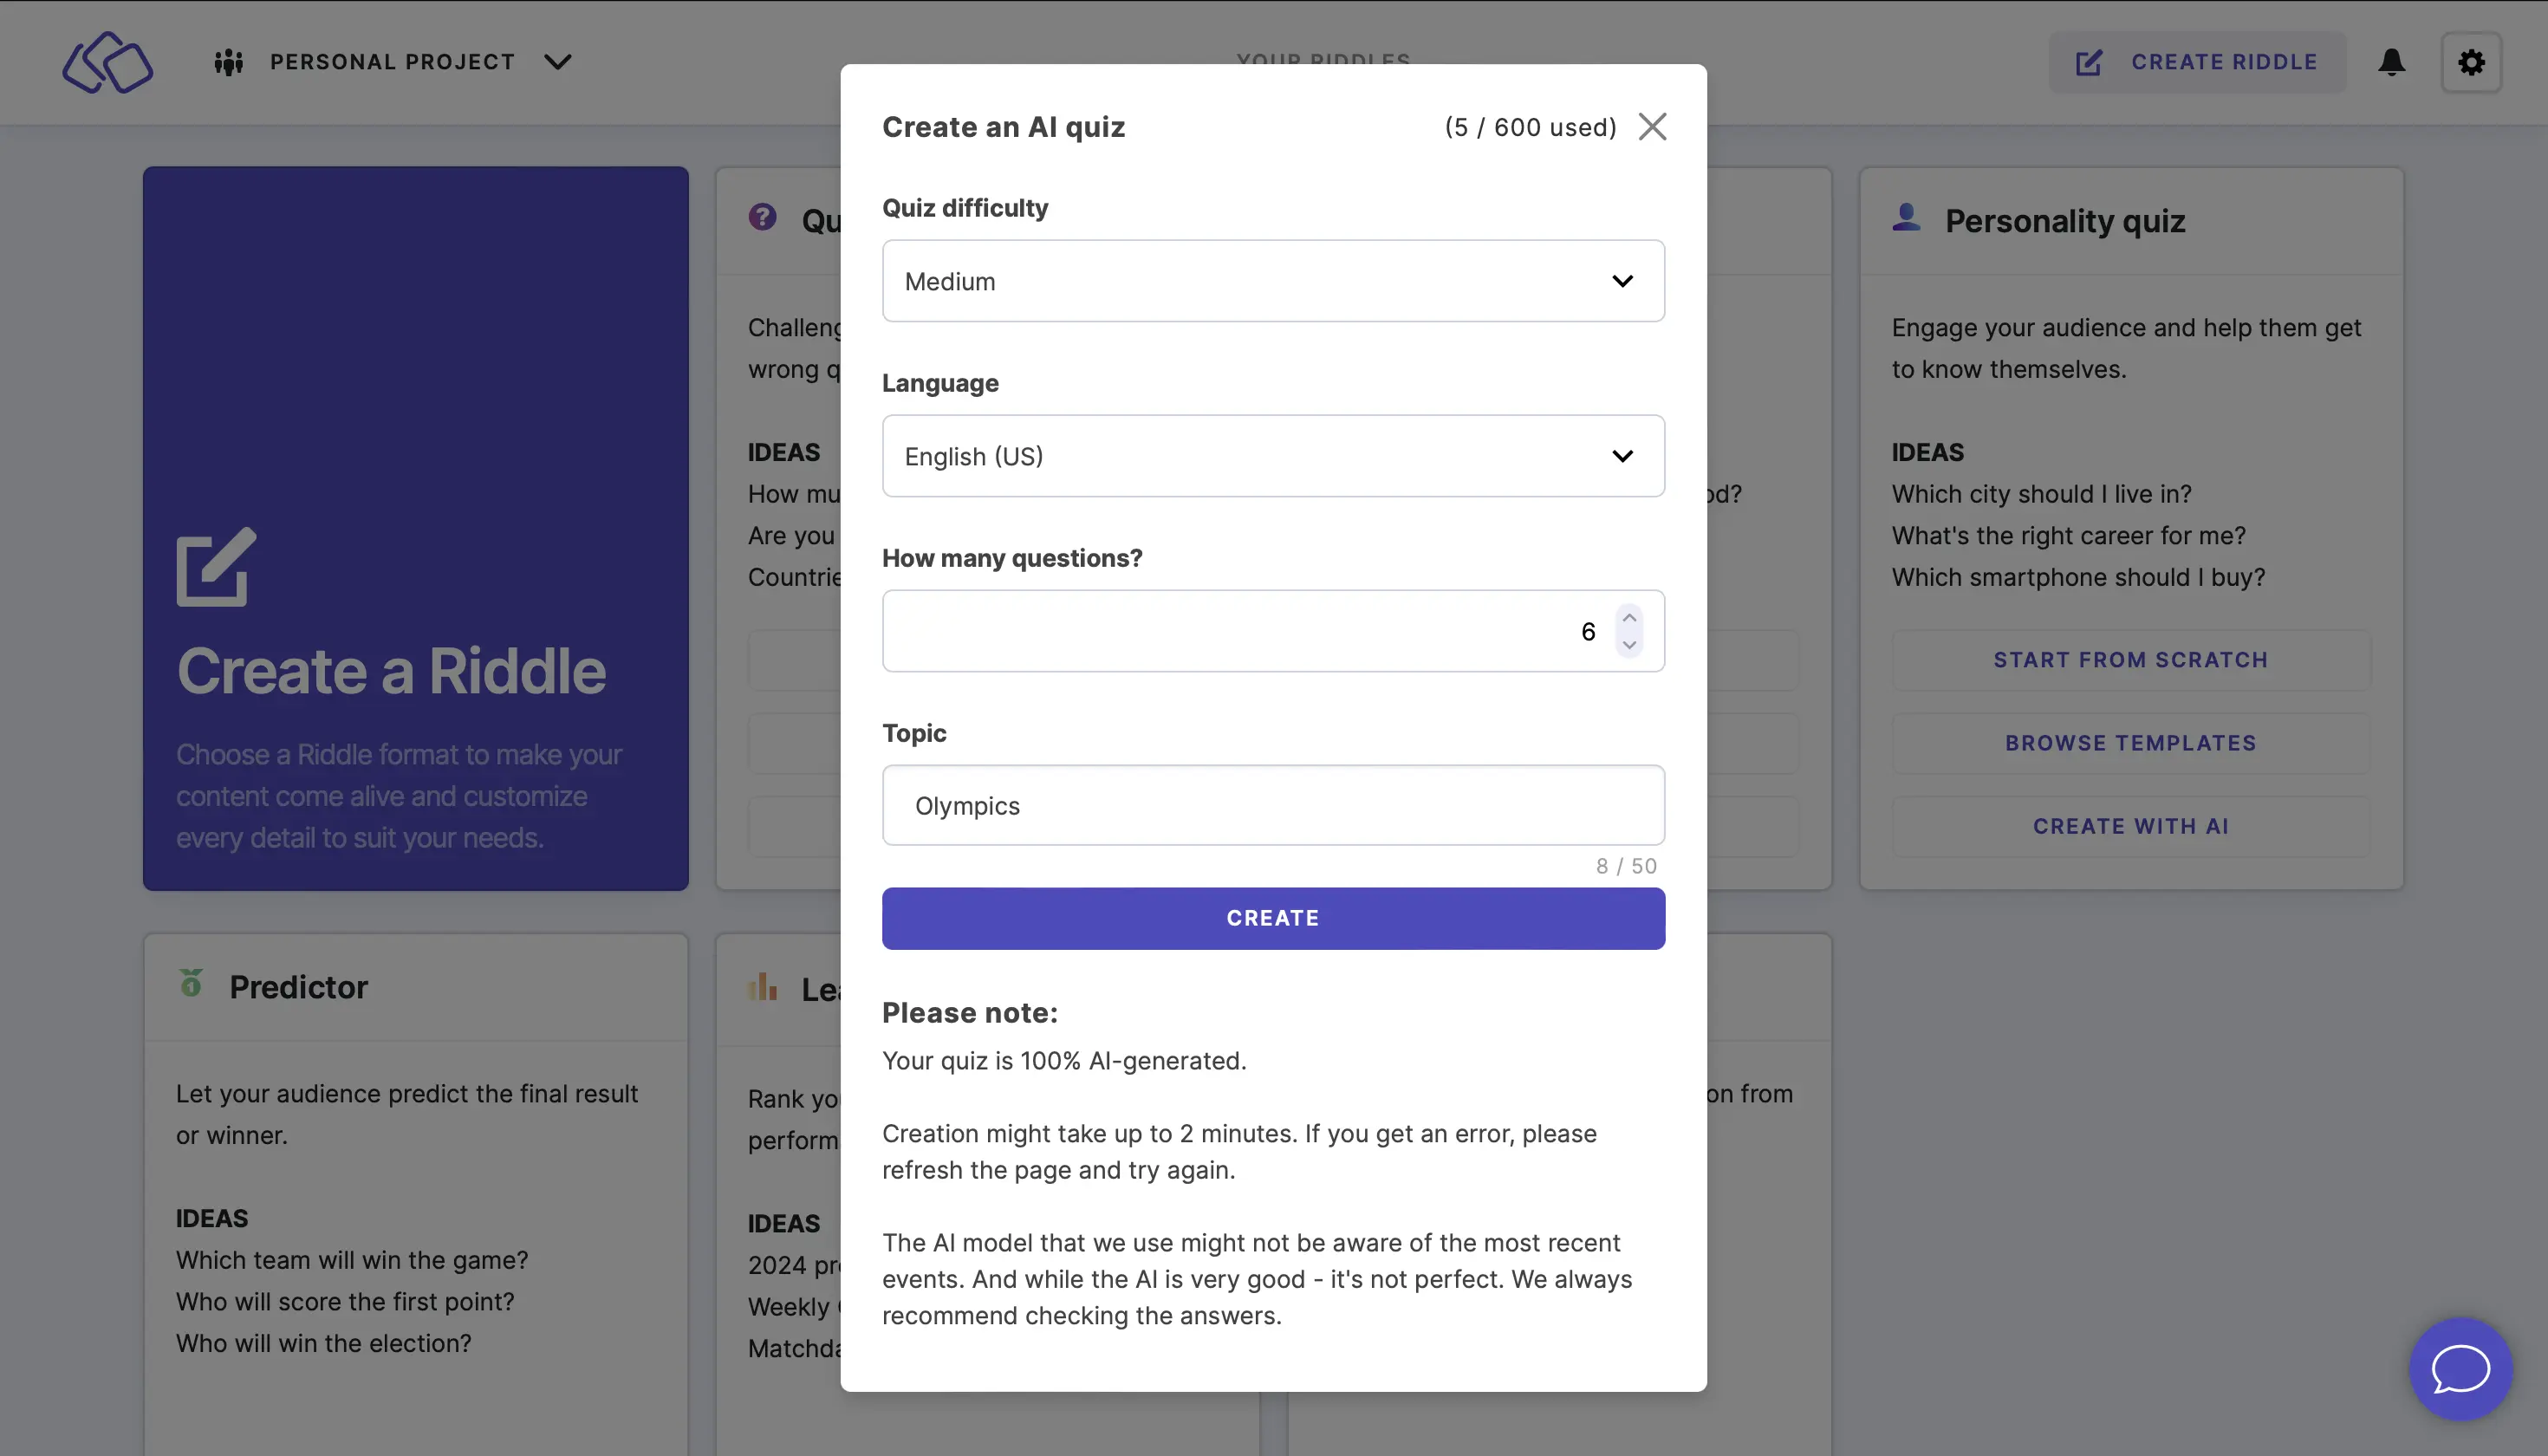Screen dimensions: 2548x1456
Task: Close the Create an AI quiz dialog
Action: 1652,127
